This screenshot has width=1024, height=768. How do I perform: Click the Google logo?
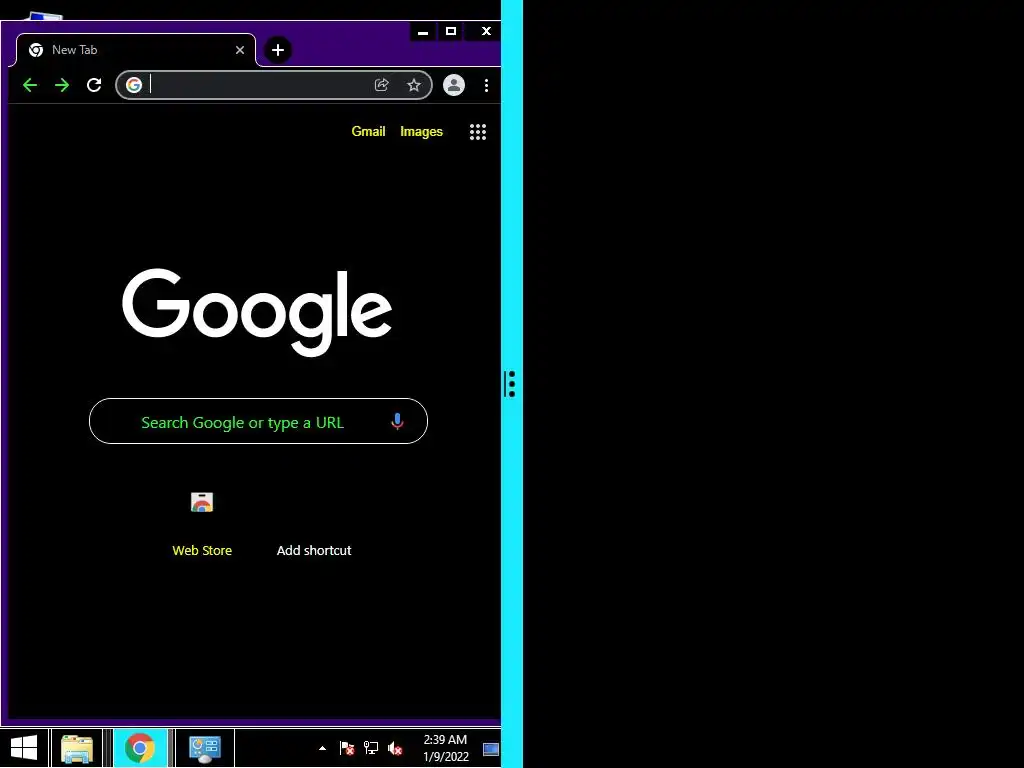pyautogui.click(x=257, y=312)
